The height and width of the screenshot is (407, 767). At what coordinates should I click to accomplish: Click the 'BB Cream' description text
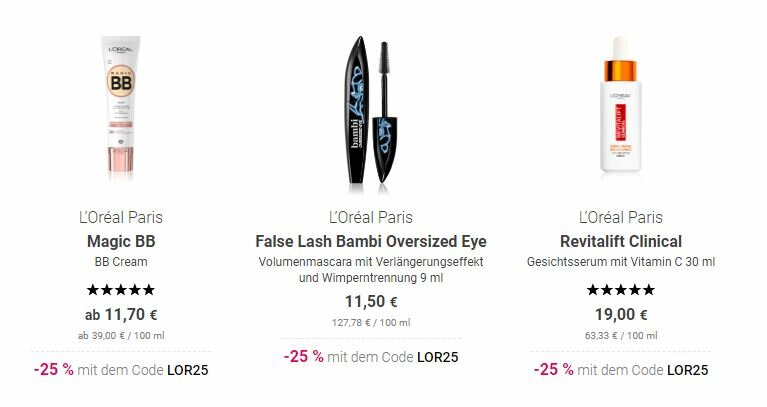120,262
